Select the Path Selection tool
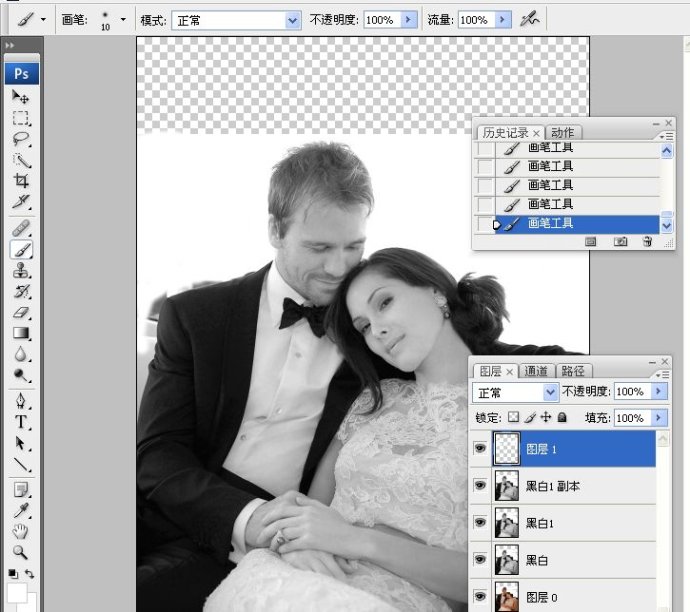Image resolution: width=690 pixels, height=612 pixels. [20, 443]
